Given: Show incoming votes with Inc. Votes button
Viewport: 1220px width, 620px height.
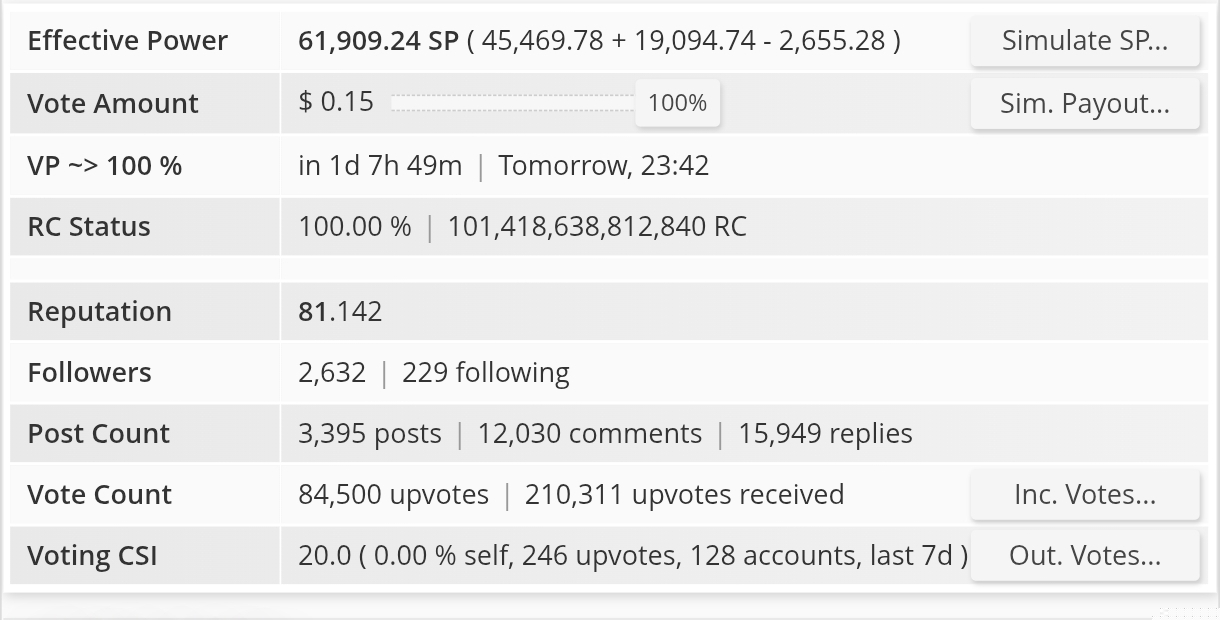Looking at the screenshot, I should point(1085,495).
